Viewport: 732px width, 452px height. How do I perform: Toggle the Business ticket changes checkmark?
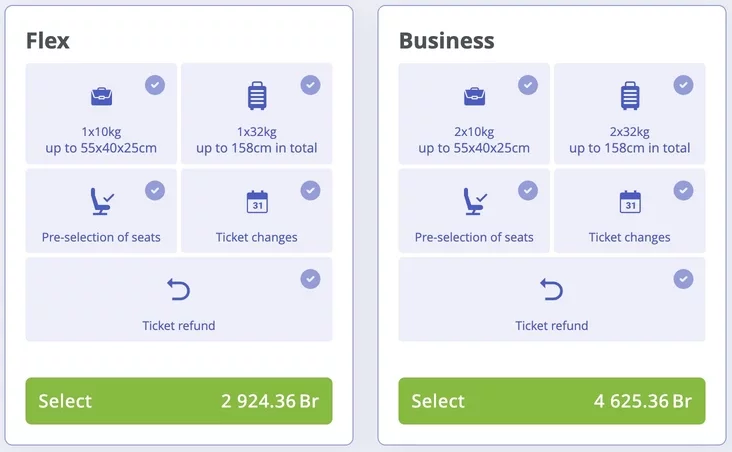(683, 190)
